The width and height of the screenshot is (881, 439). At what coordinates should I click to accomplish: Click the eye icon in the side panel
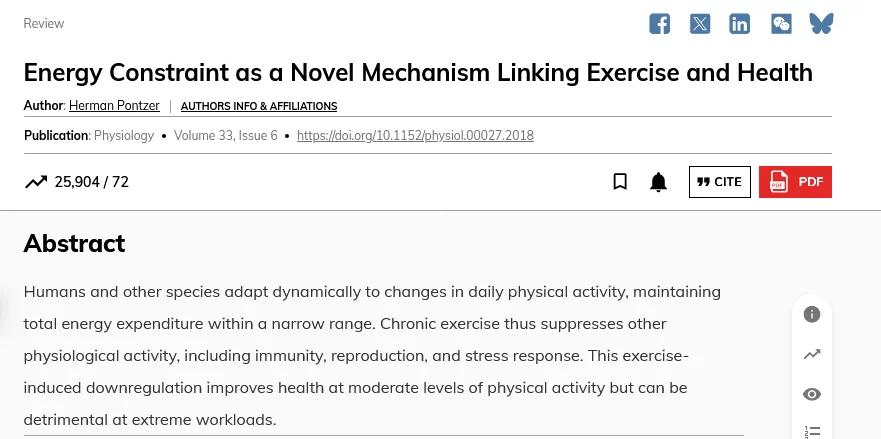coord(812,394)
